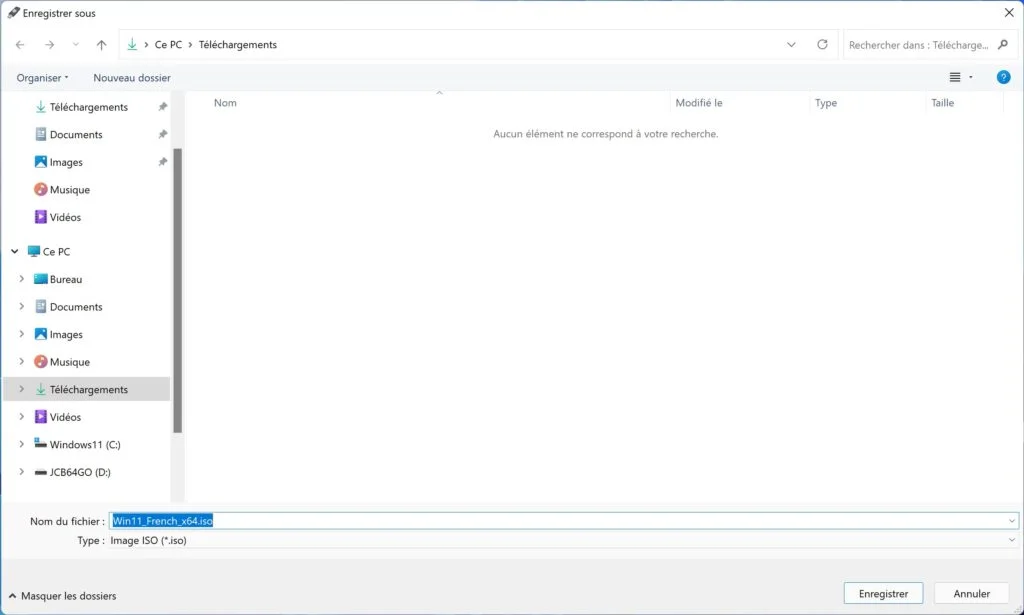
Task: Select Musique under Ce PC
Action: (x=69, y=362)
